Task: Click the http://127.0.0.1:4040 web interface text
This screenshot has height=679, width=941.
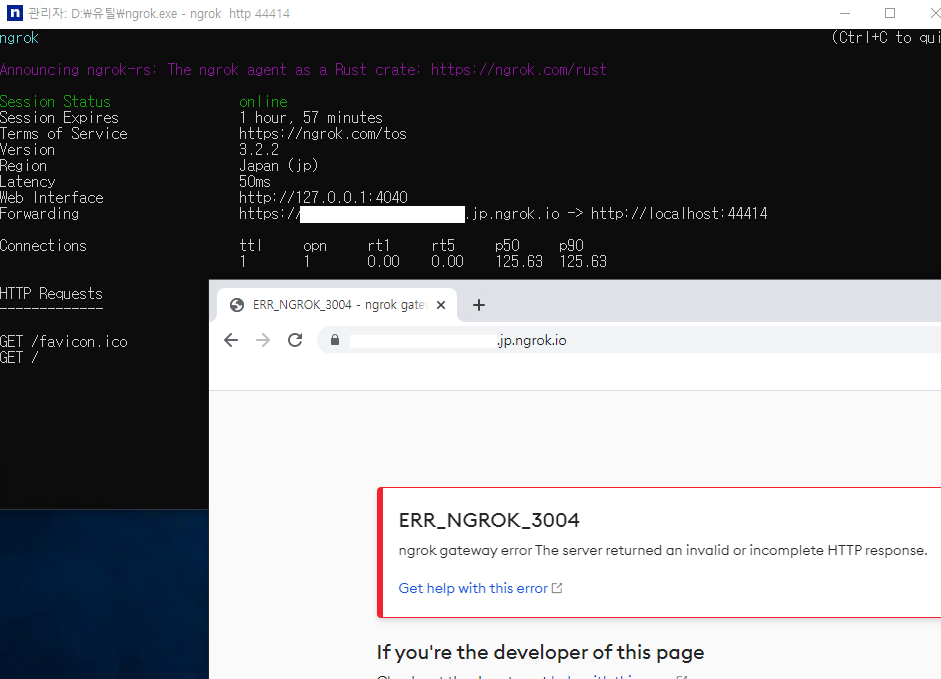Action: [x=323, y=198]
